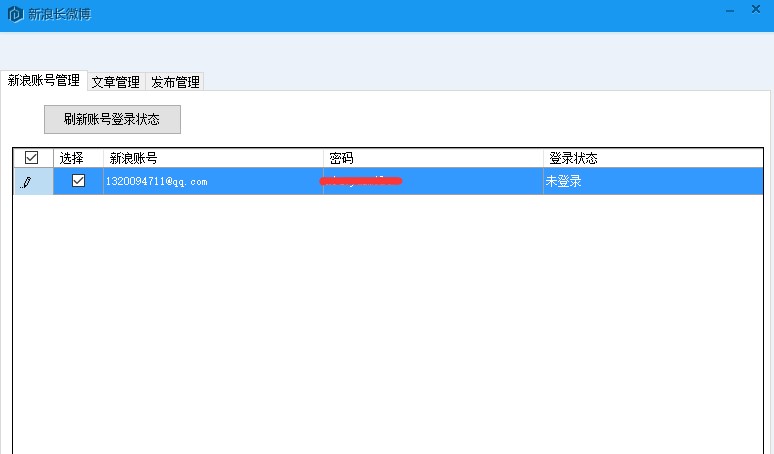
Task: Open the 发布管理 tab
Action: pyautogui.click(x=175, y=82)
